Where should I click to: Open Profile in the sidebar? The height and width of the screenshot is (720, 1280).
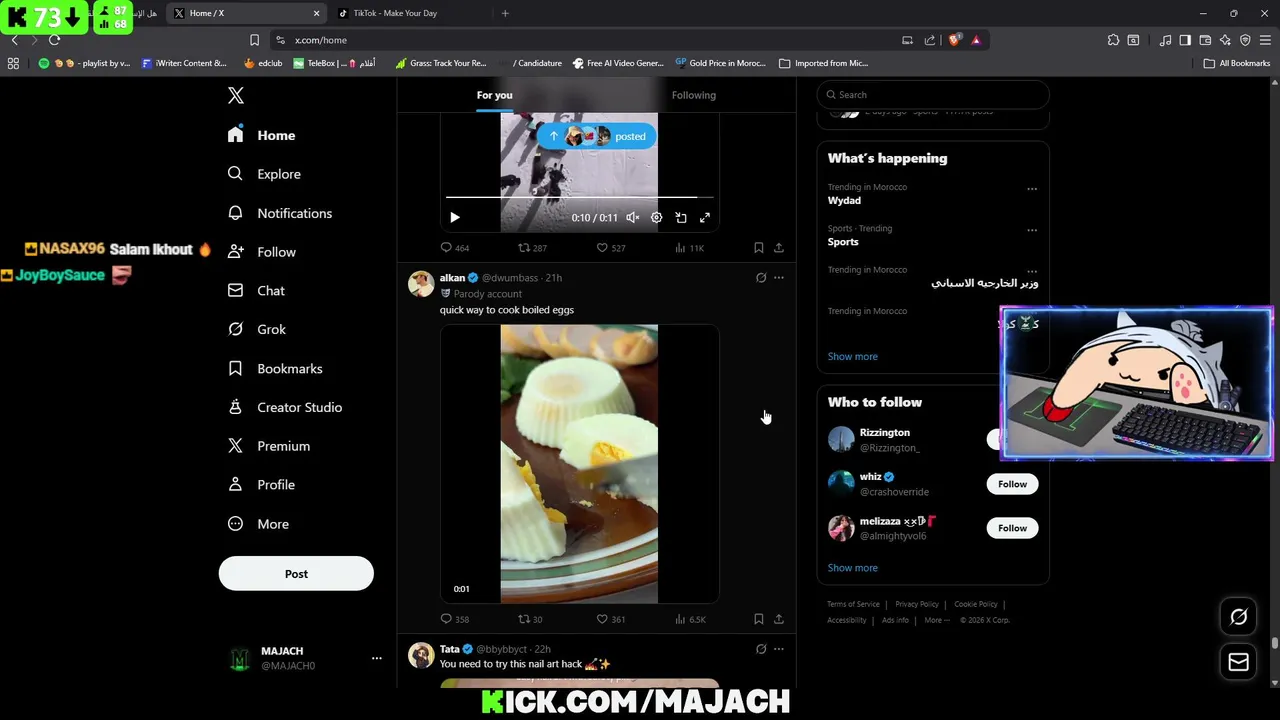click(x=261, y=485)
